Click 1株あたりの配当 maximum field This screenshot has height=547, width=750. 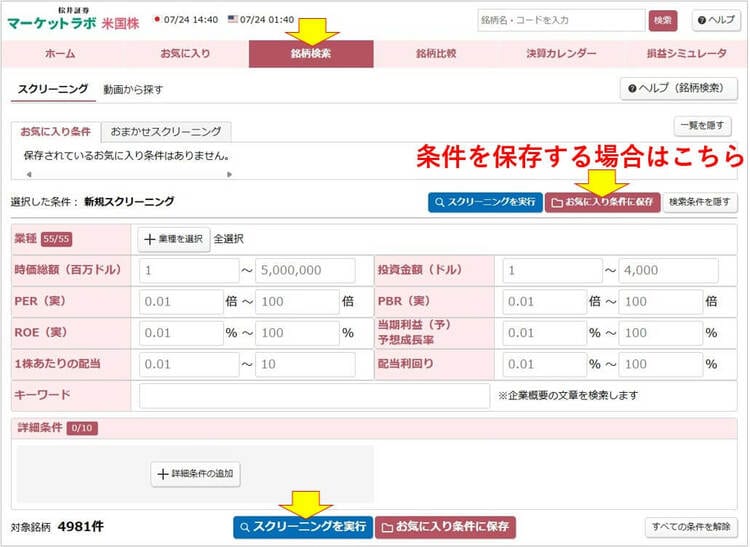pos(305,364)
